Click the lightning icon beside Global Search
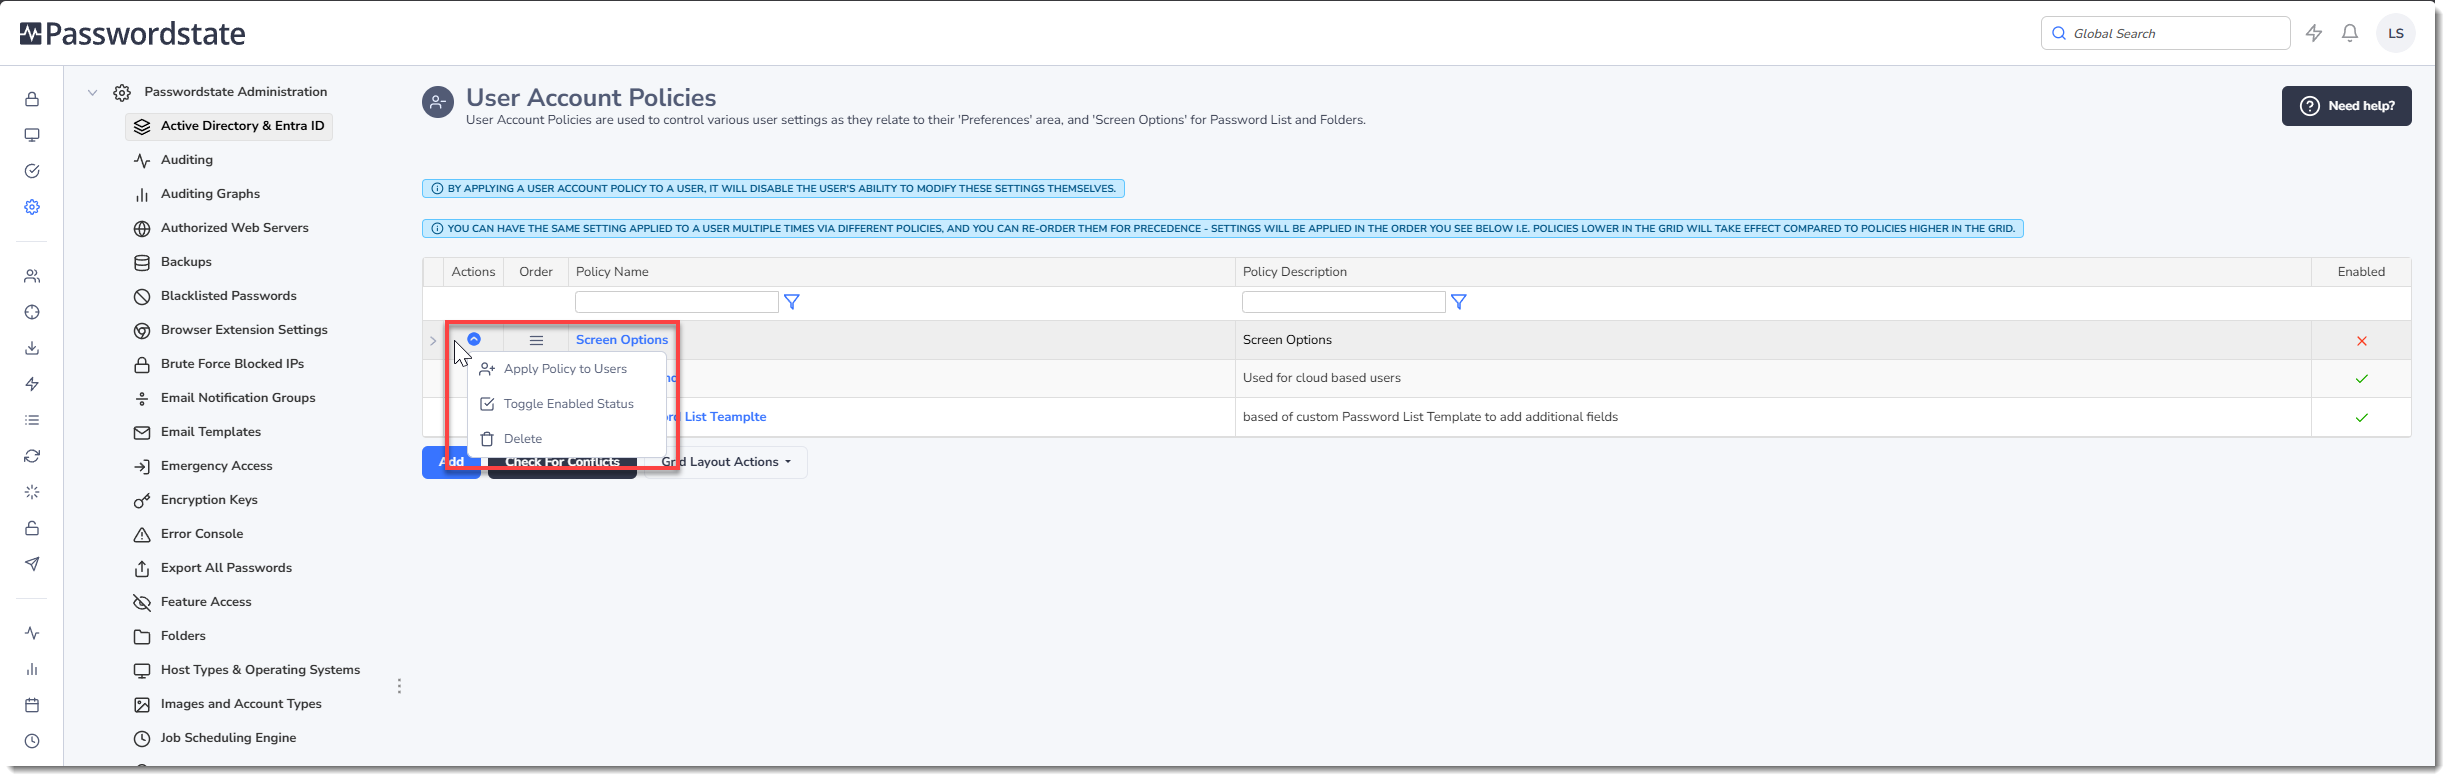The image size is (2450, 781). [x=2314, y=33]
